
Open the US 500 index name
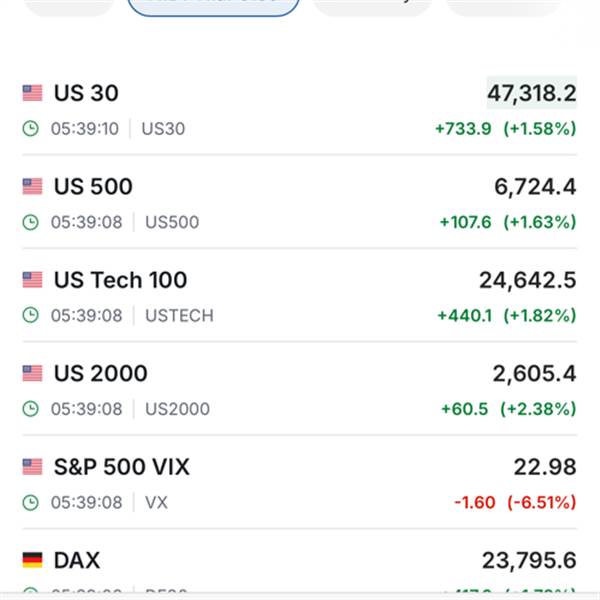click(x=93, y=187)
